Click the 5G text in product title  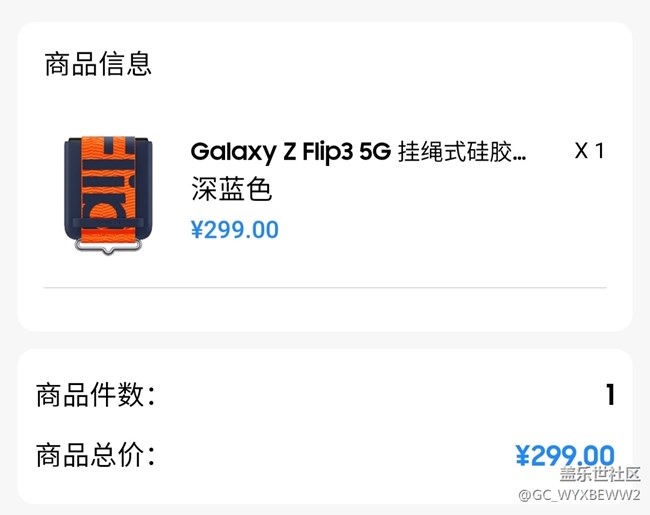pos(374,152)
